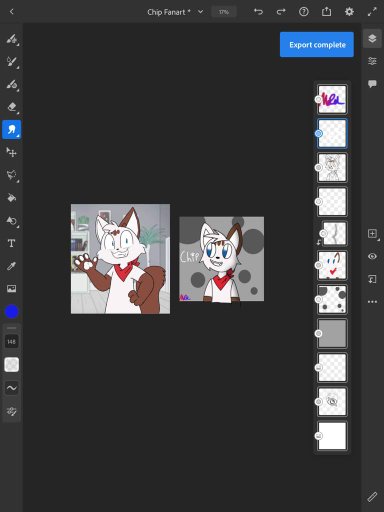Tap the Export complete notification
Screen dimensions: 384x512
pyautogui.click(x=317, y=45)
